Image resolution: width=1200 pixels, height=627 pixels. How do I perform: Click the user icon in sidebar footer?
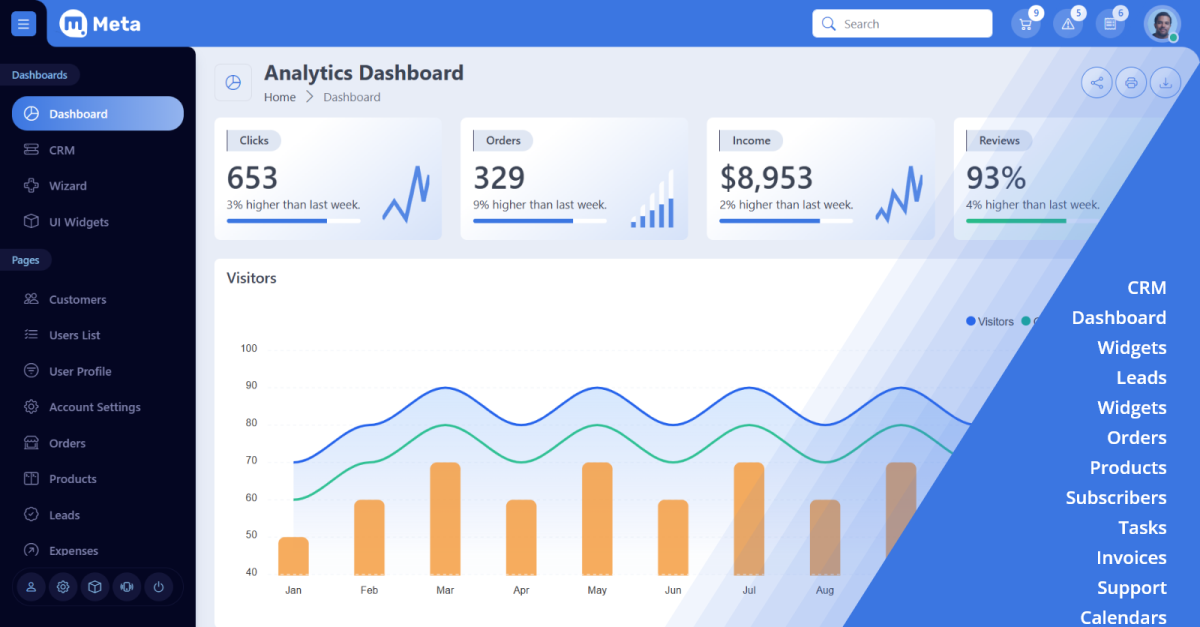(31, 587)
